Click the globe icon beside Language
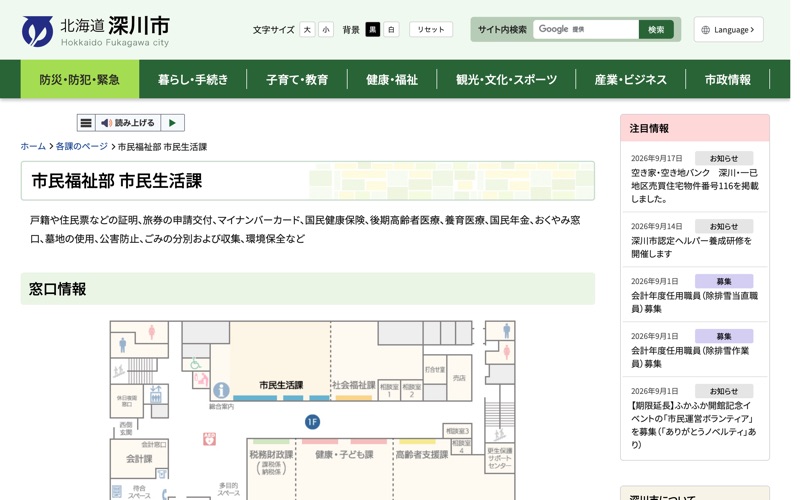800x500 pixels. pyautogui.click(x=706, y=30)
